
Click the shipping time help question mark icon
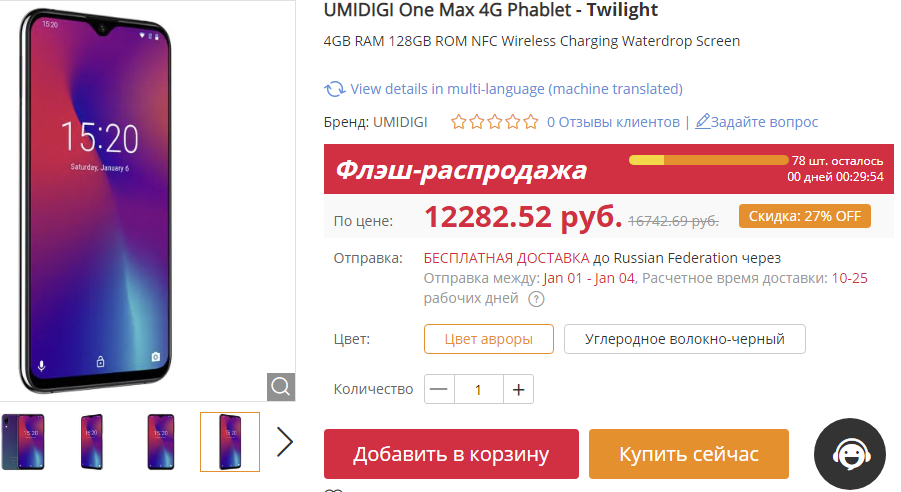(537, 299)
